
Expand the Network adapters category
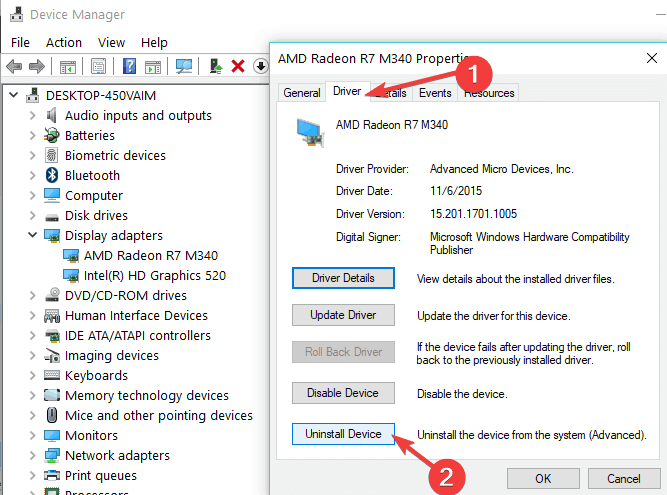32,455
